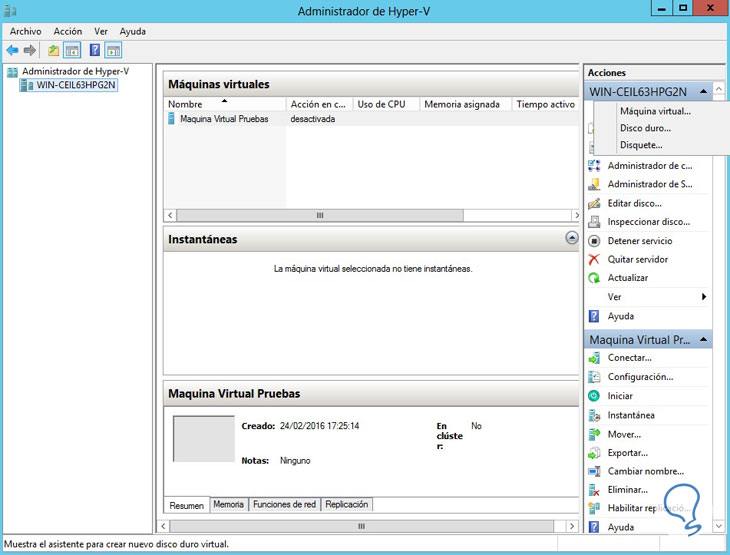Click left arrow of bottom center-pane scrollbar
This screenshot has width=730, height=555.
coord(163,526)
